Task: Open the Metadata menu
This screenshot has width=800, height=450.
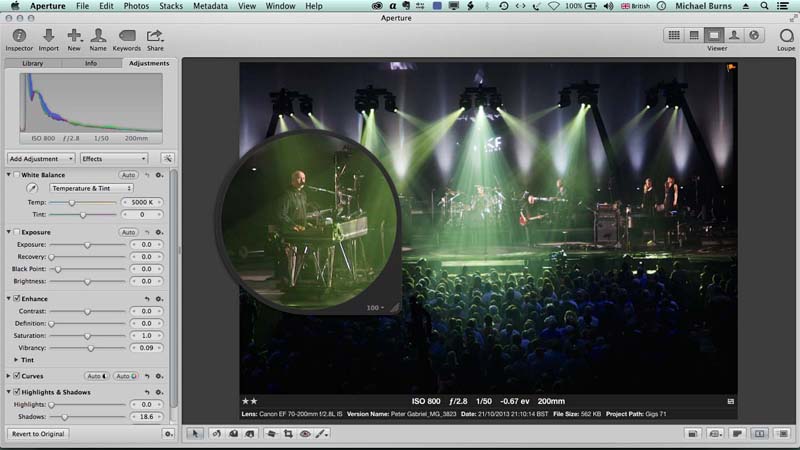Action: tap(210, 6)
